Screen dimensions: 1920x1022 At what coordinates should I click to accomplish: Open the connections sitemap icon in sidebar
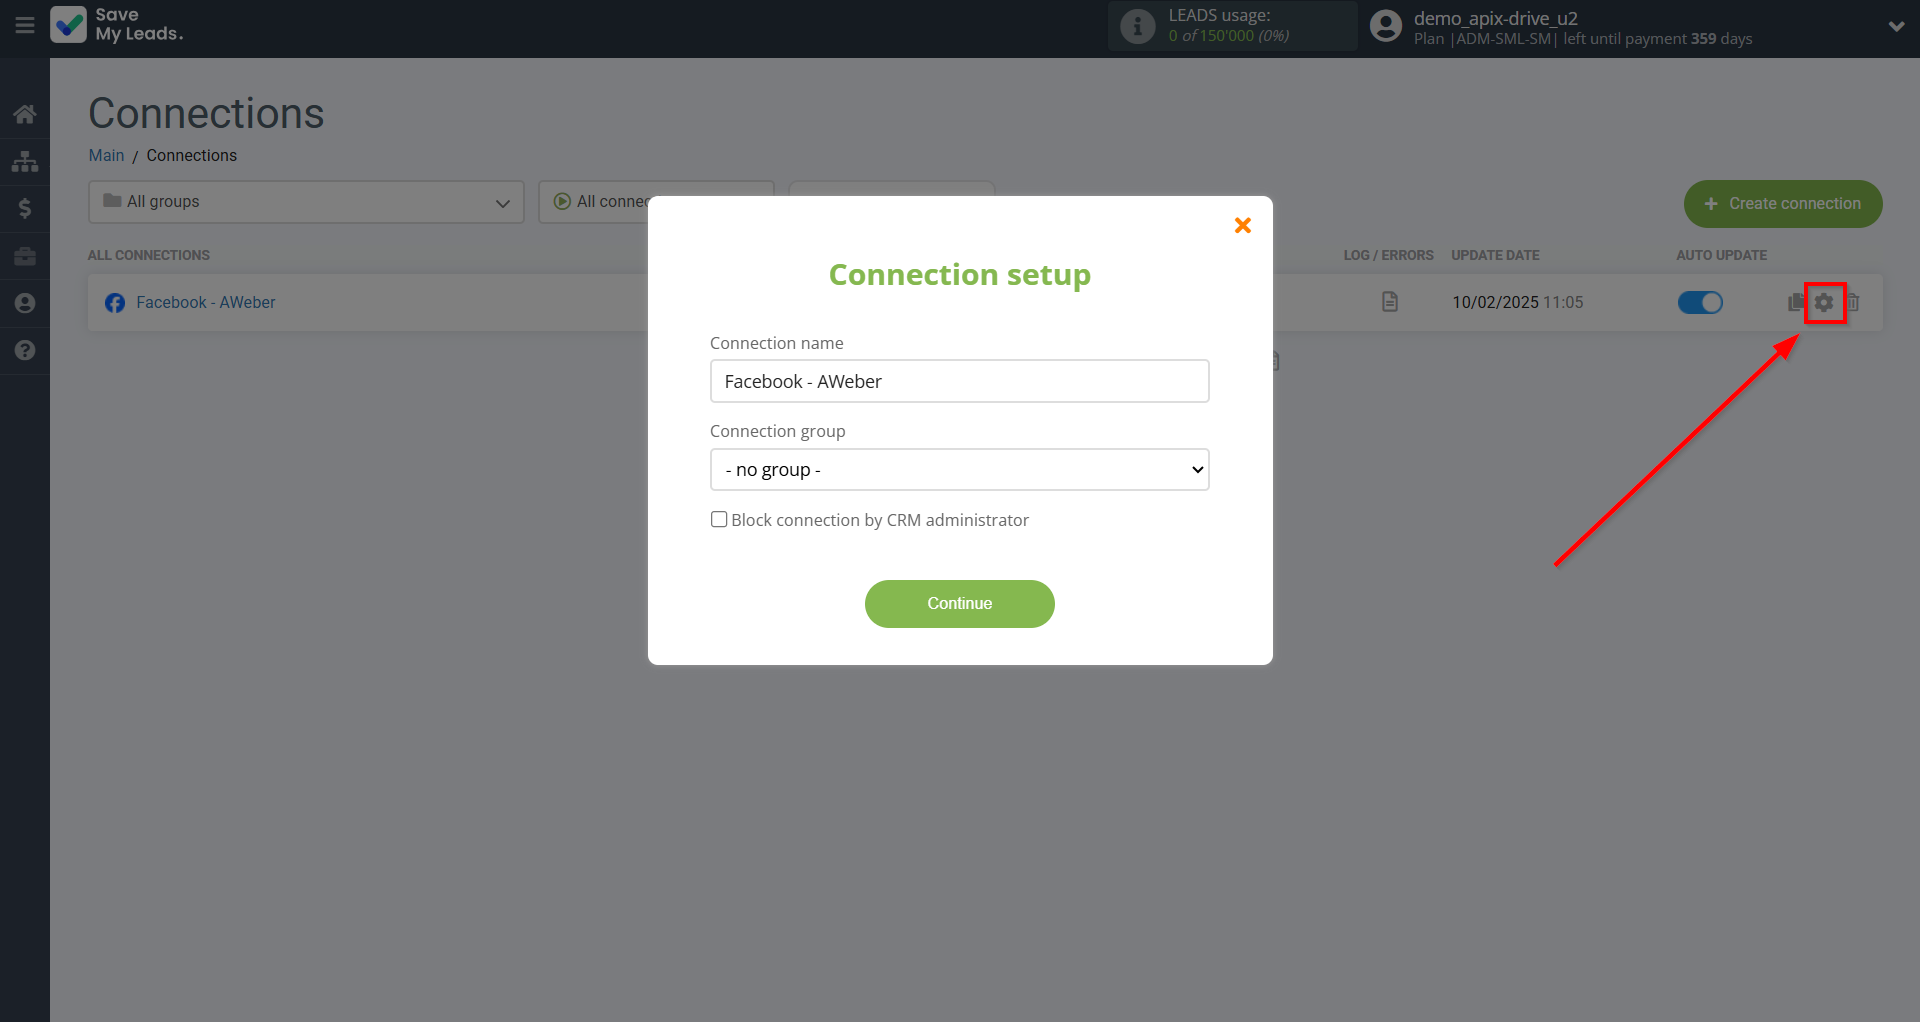pyautogui.click(x=25, y=161)
